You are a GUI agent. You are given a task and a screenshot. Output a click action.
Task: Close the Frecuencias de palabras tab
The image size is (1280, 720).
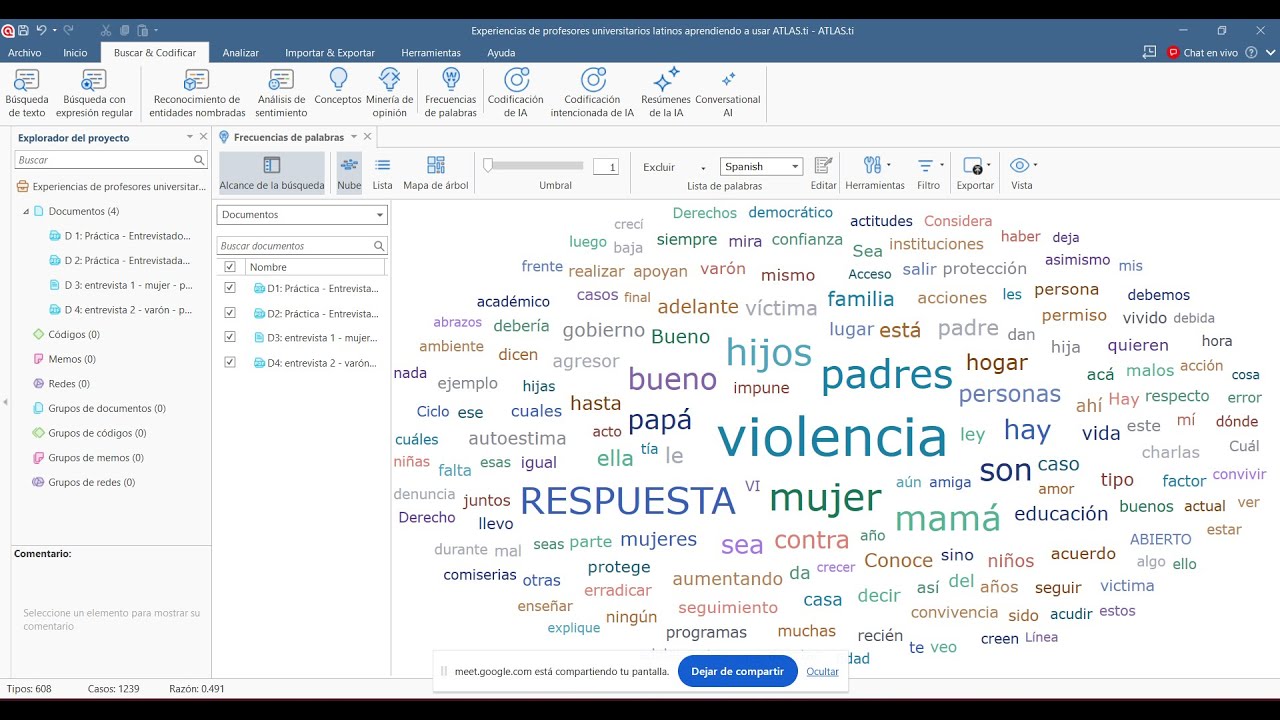tap(367, 137)
